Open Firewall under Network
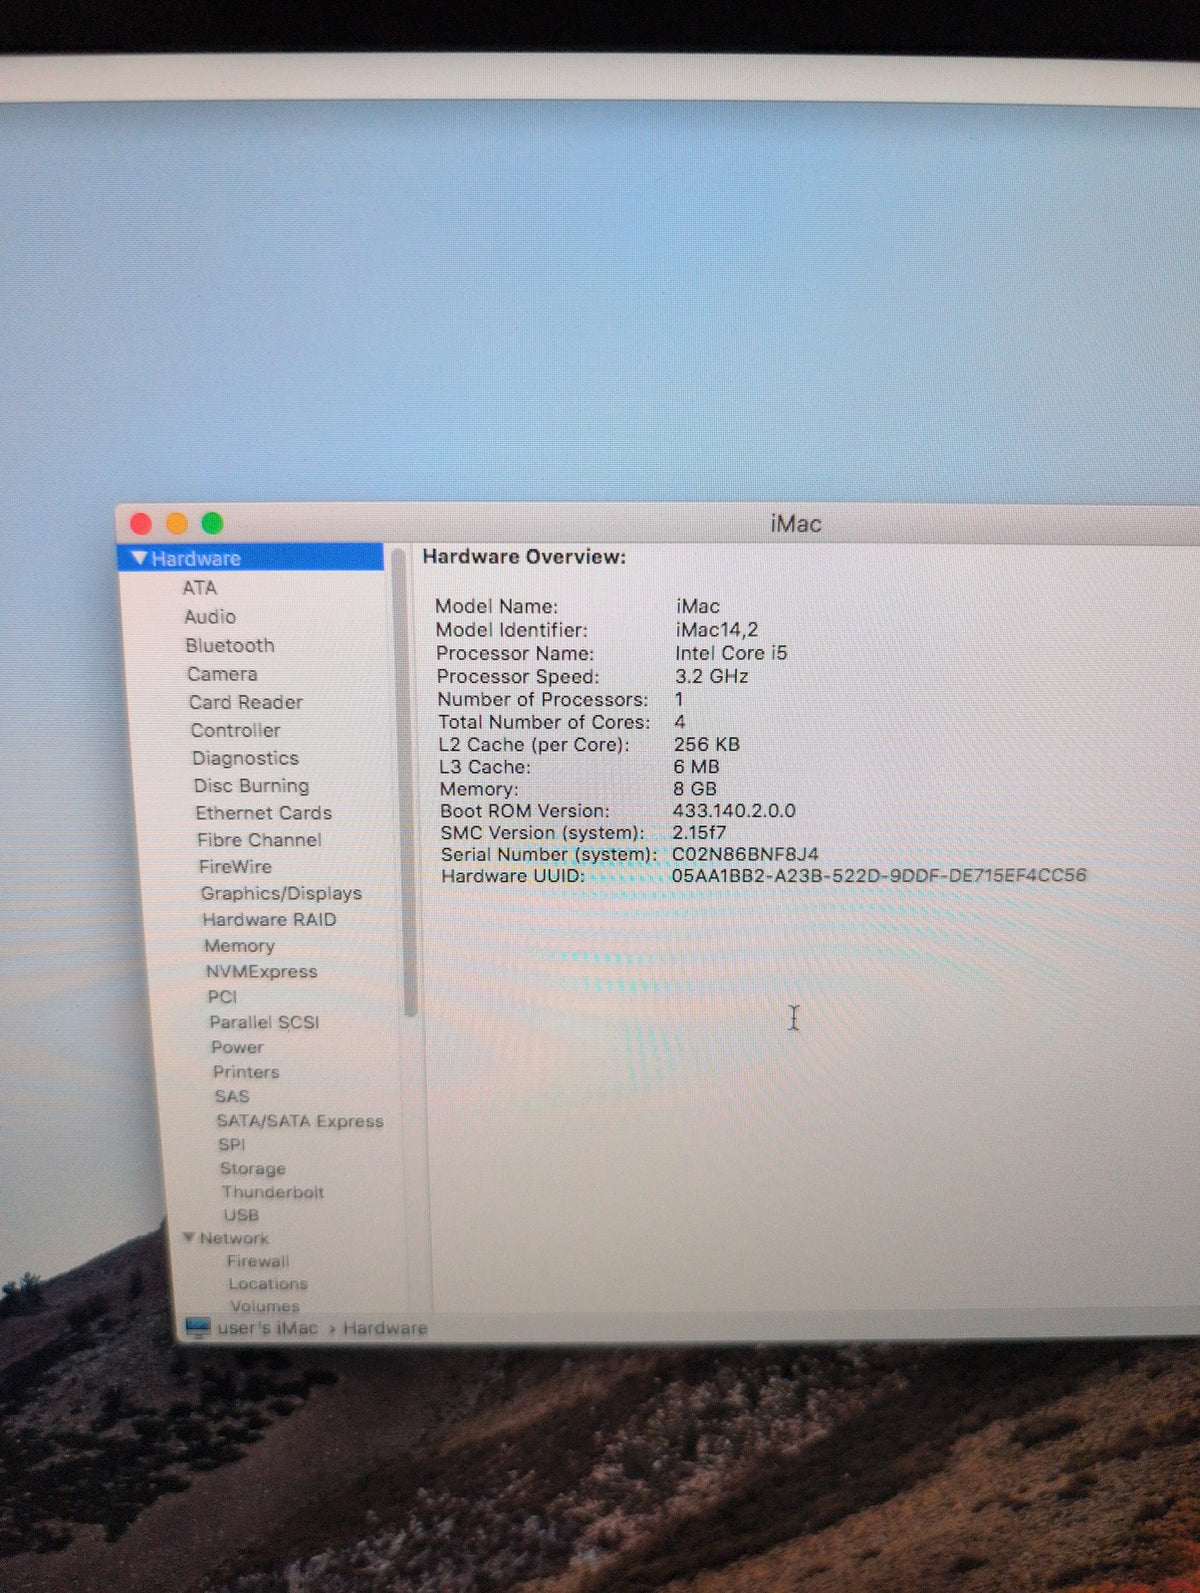This screenshot has width=1200, height=1593. [258, 1261]
